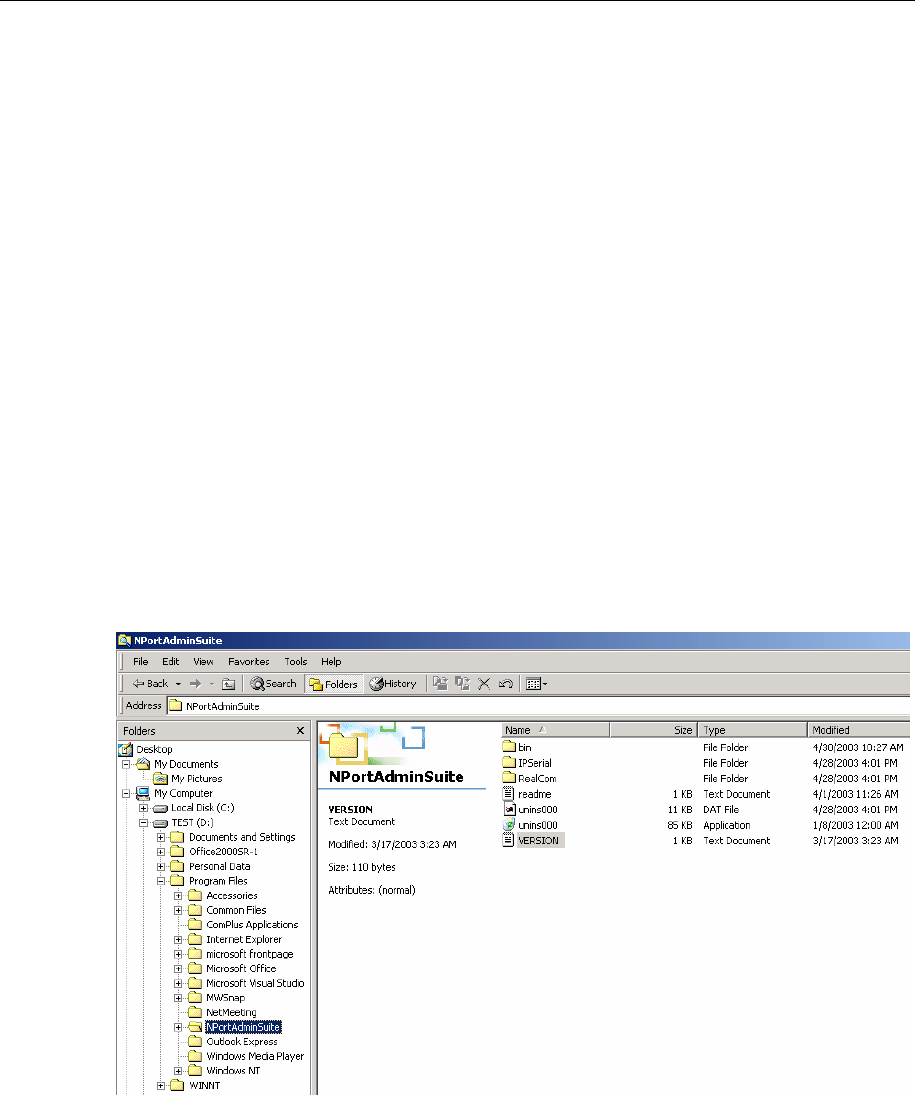Open the Back history dropdown arrow
This screenshot has width=915, height=1095.
(x=178, y=684)
